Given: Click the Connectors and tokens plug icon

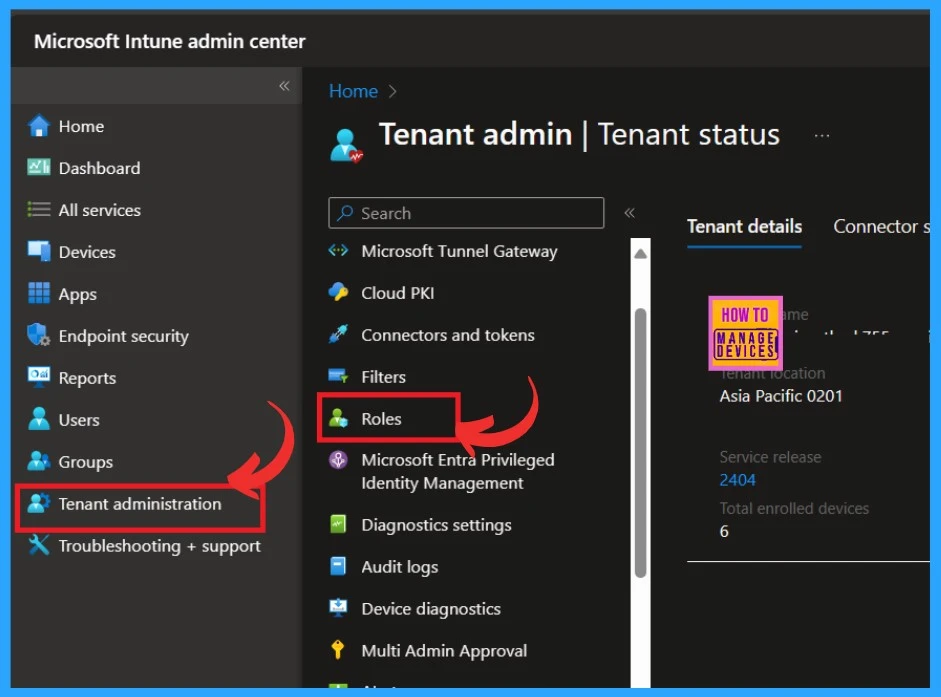Looking at the screenshot, I should [x=338, y=334].
